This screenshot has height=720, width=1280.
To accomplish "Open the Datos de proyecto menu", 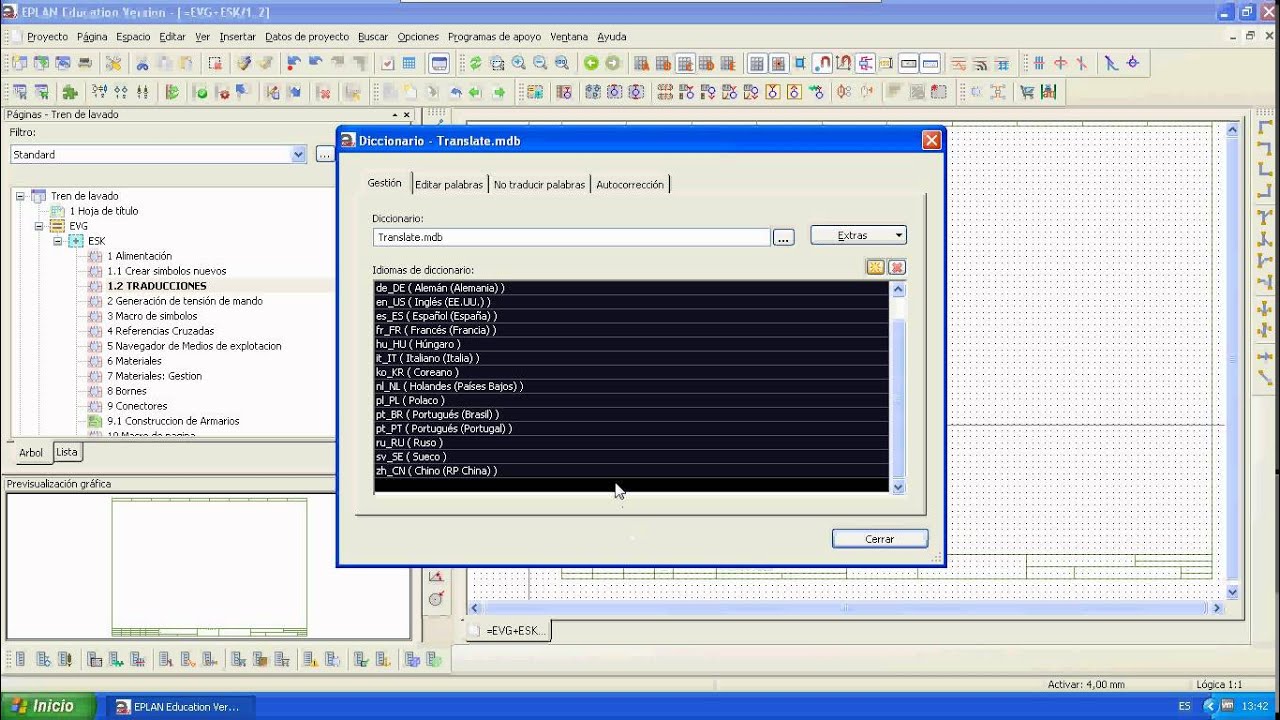I will pyautogui.click(x=307, y=37).
